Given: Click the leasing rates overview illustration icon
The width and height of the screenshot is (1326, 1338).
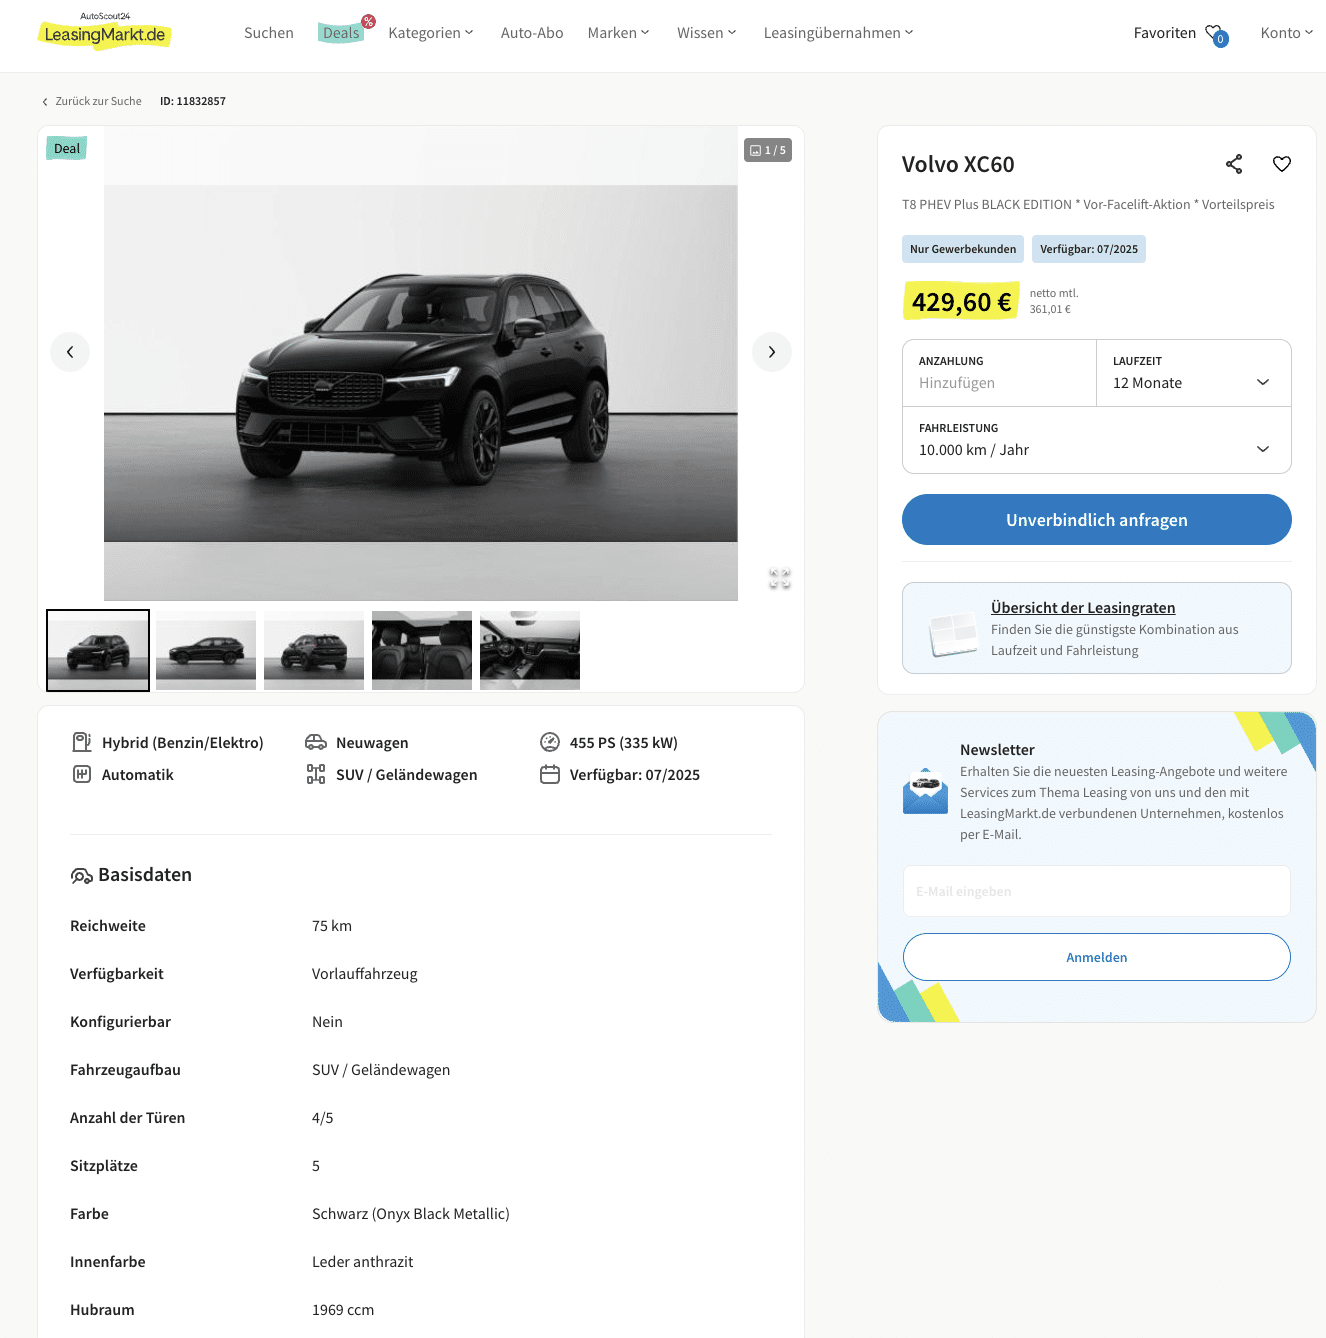Looking at the screenshot, I should [953, 634].
